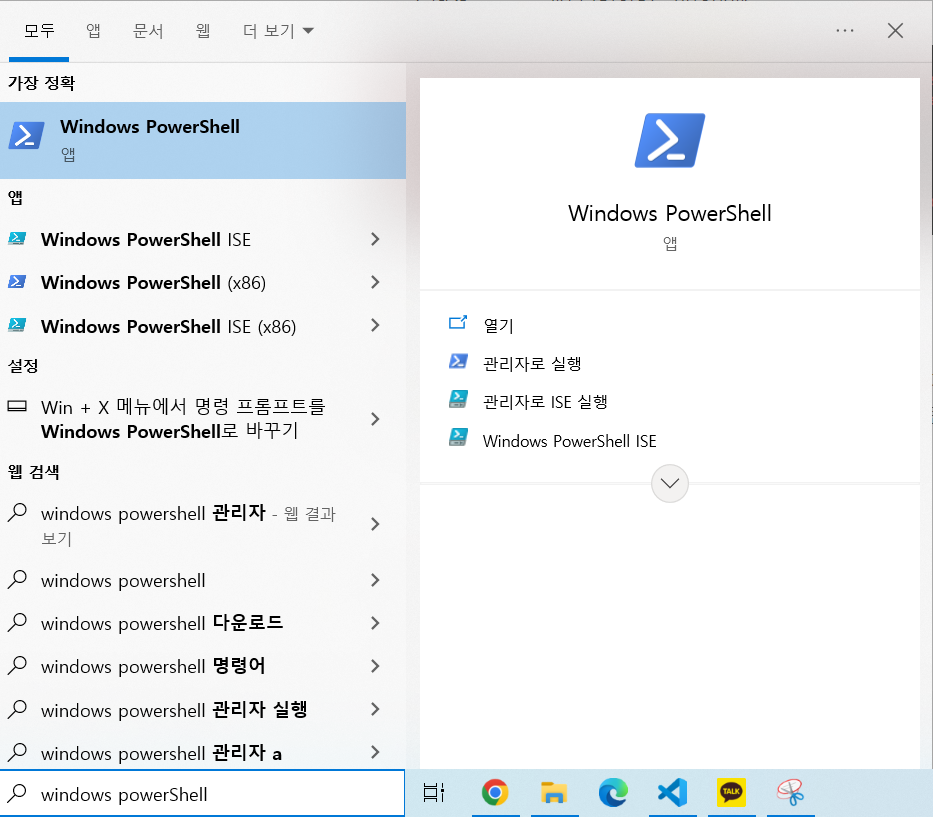Switch to the 문서 tab

tap(148, 30)
